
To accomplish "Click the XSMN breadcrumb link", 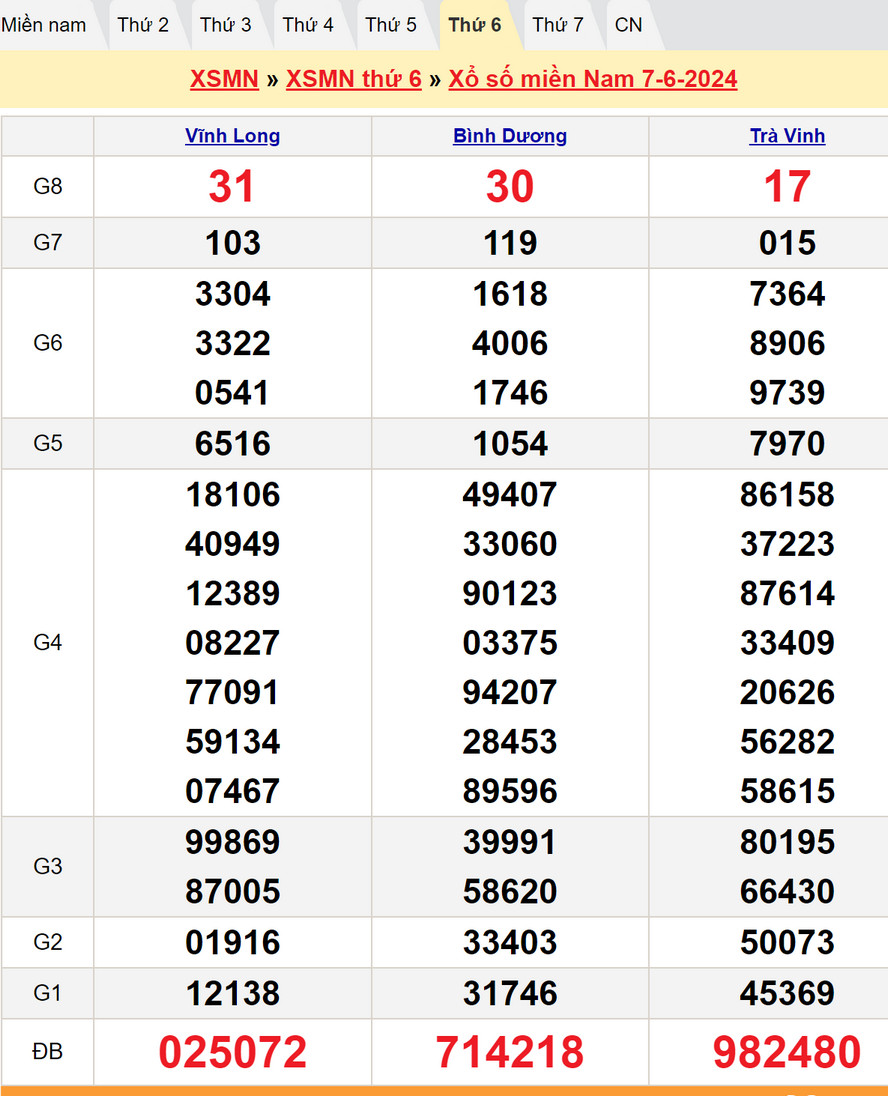I will click(x=224, y=80).
